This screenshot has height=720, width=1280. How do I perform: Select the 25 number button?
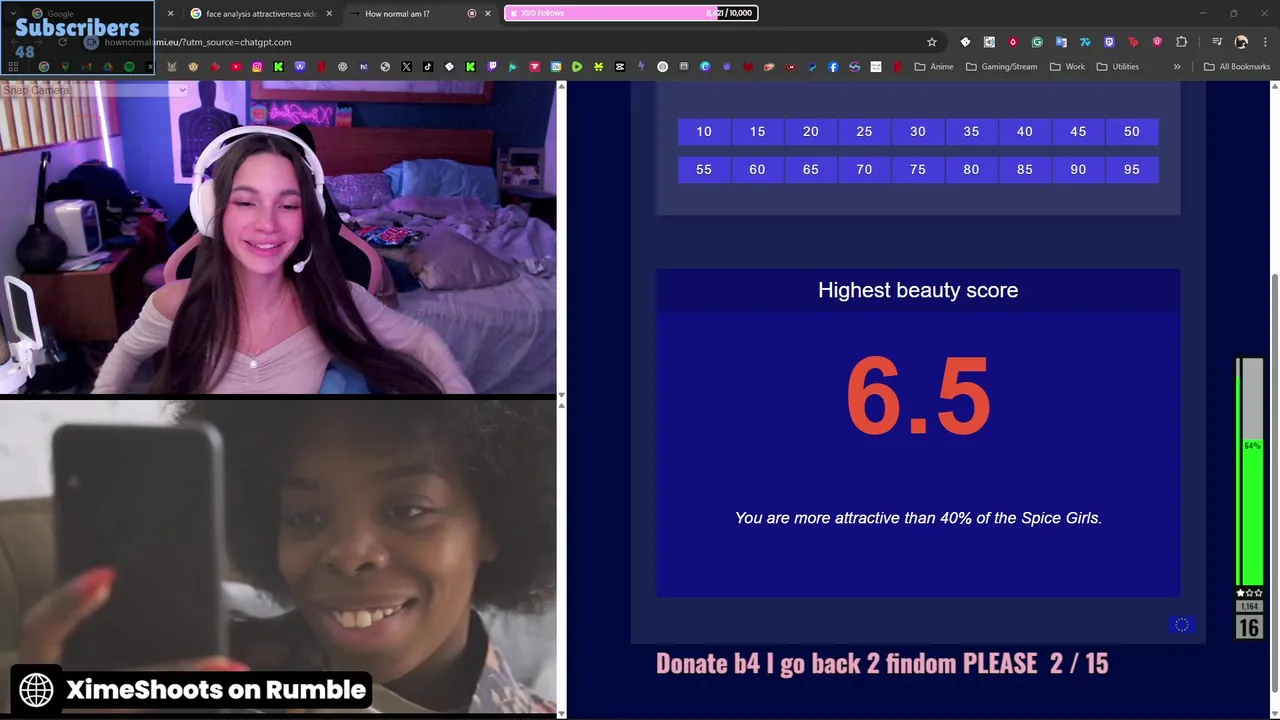[864, 132]
